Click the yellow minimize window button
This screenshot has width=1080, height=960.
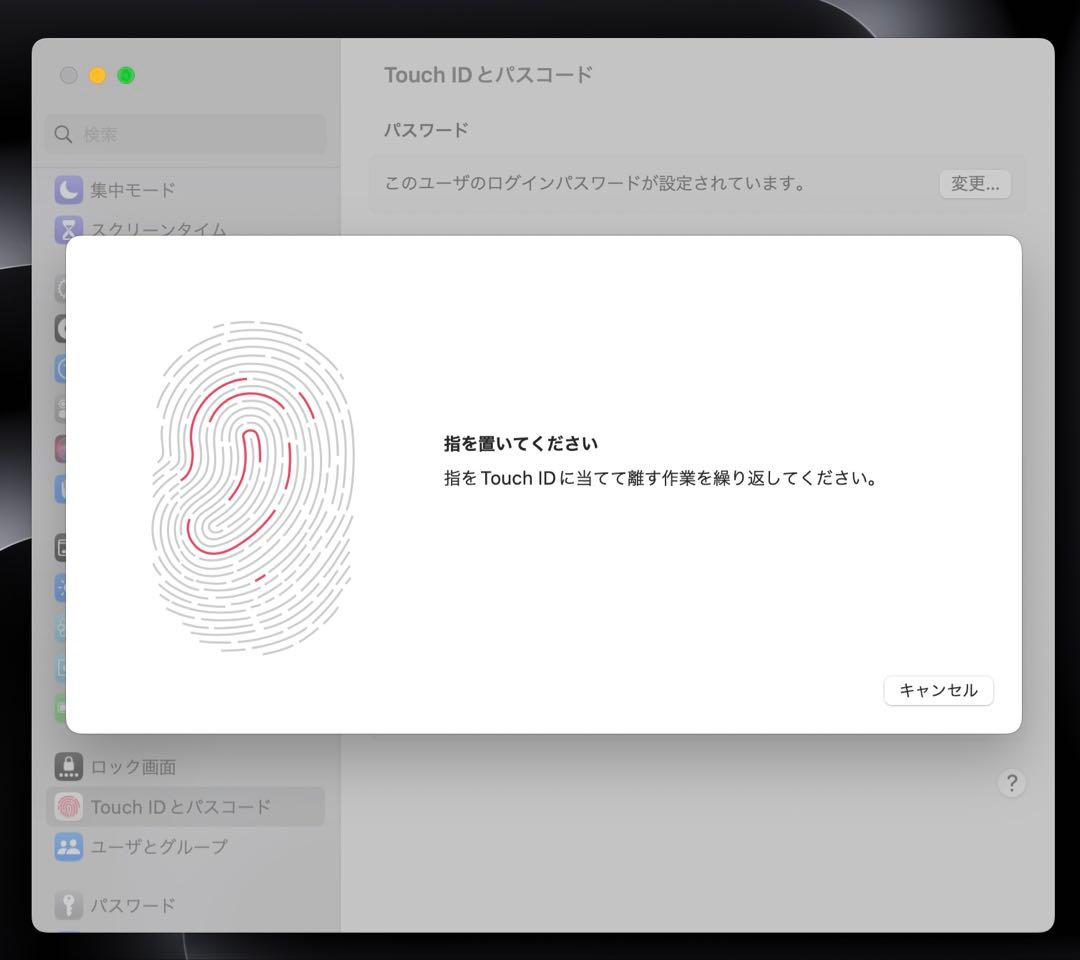(97, 75)
